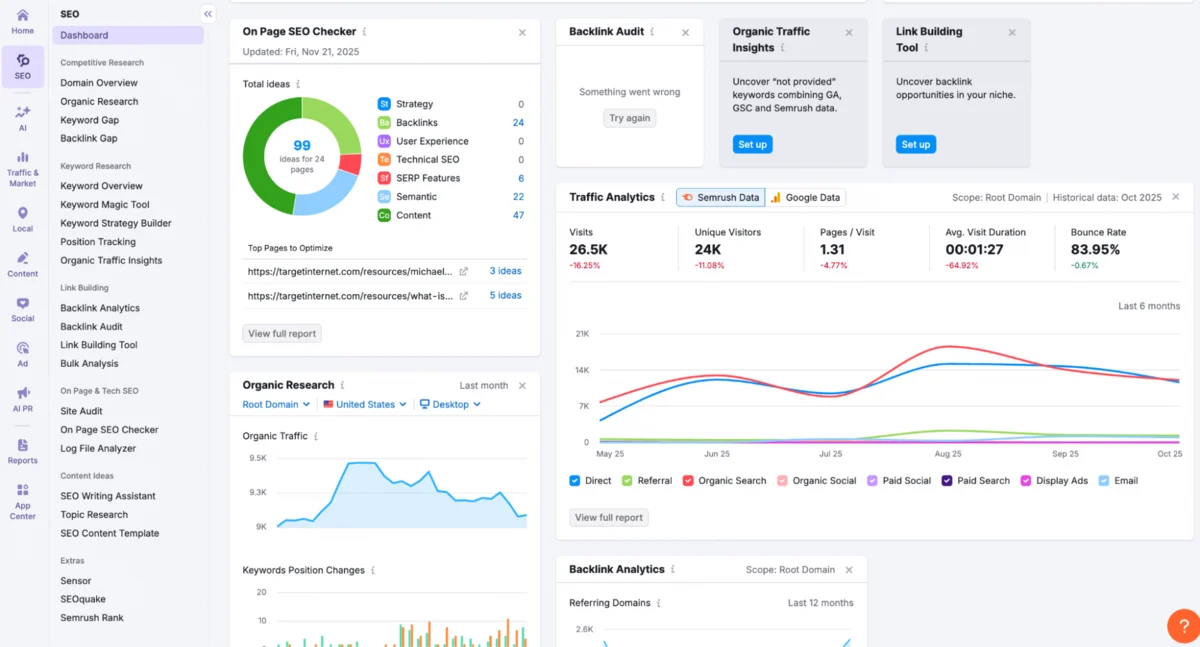The height and width of the screenshot is (647, 1200).
Task: Open the 5 ideas link
Action: (505, 296)
